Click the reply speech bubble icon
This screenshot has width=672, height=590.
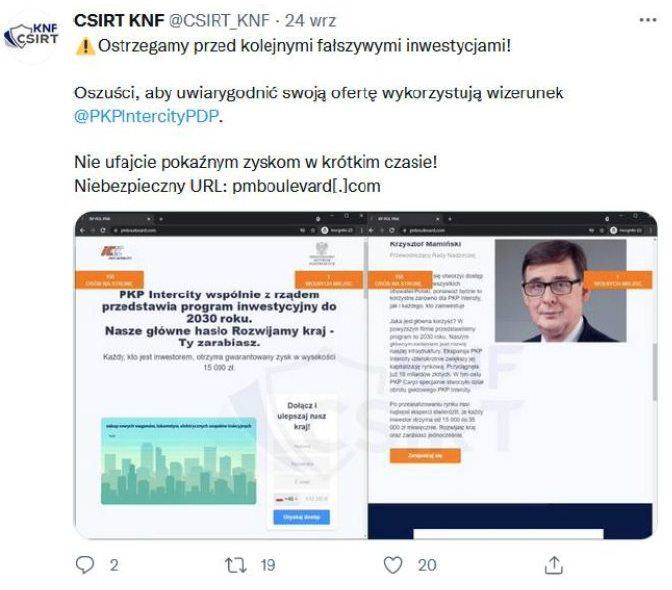[x=85, y=565]
